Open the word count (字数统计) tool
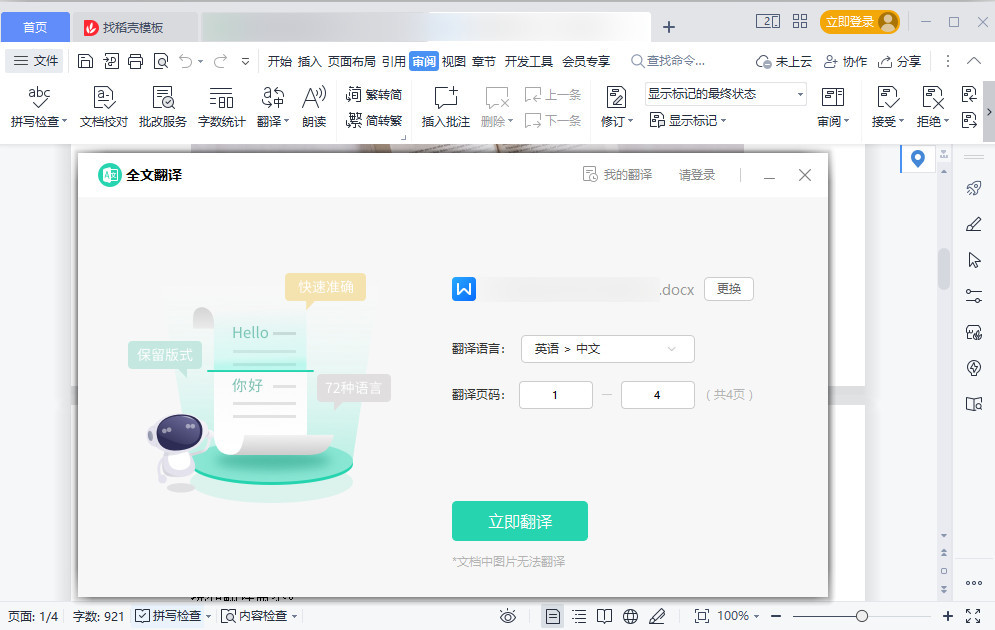995x630 pixels. [221, 105]
